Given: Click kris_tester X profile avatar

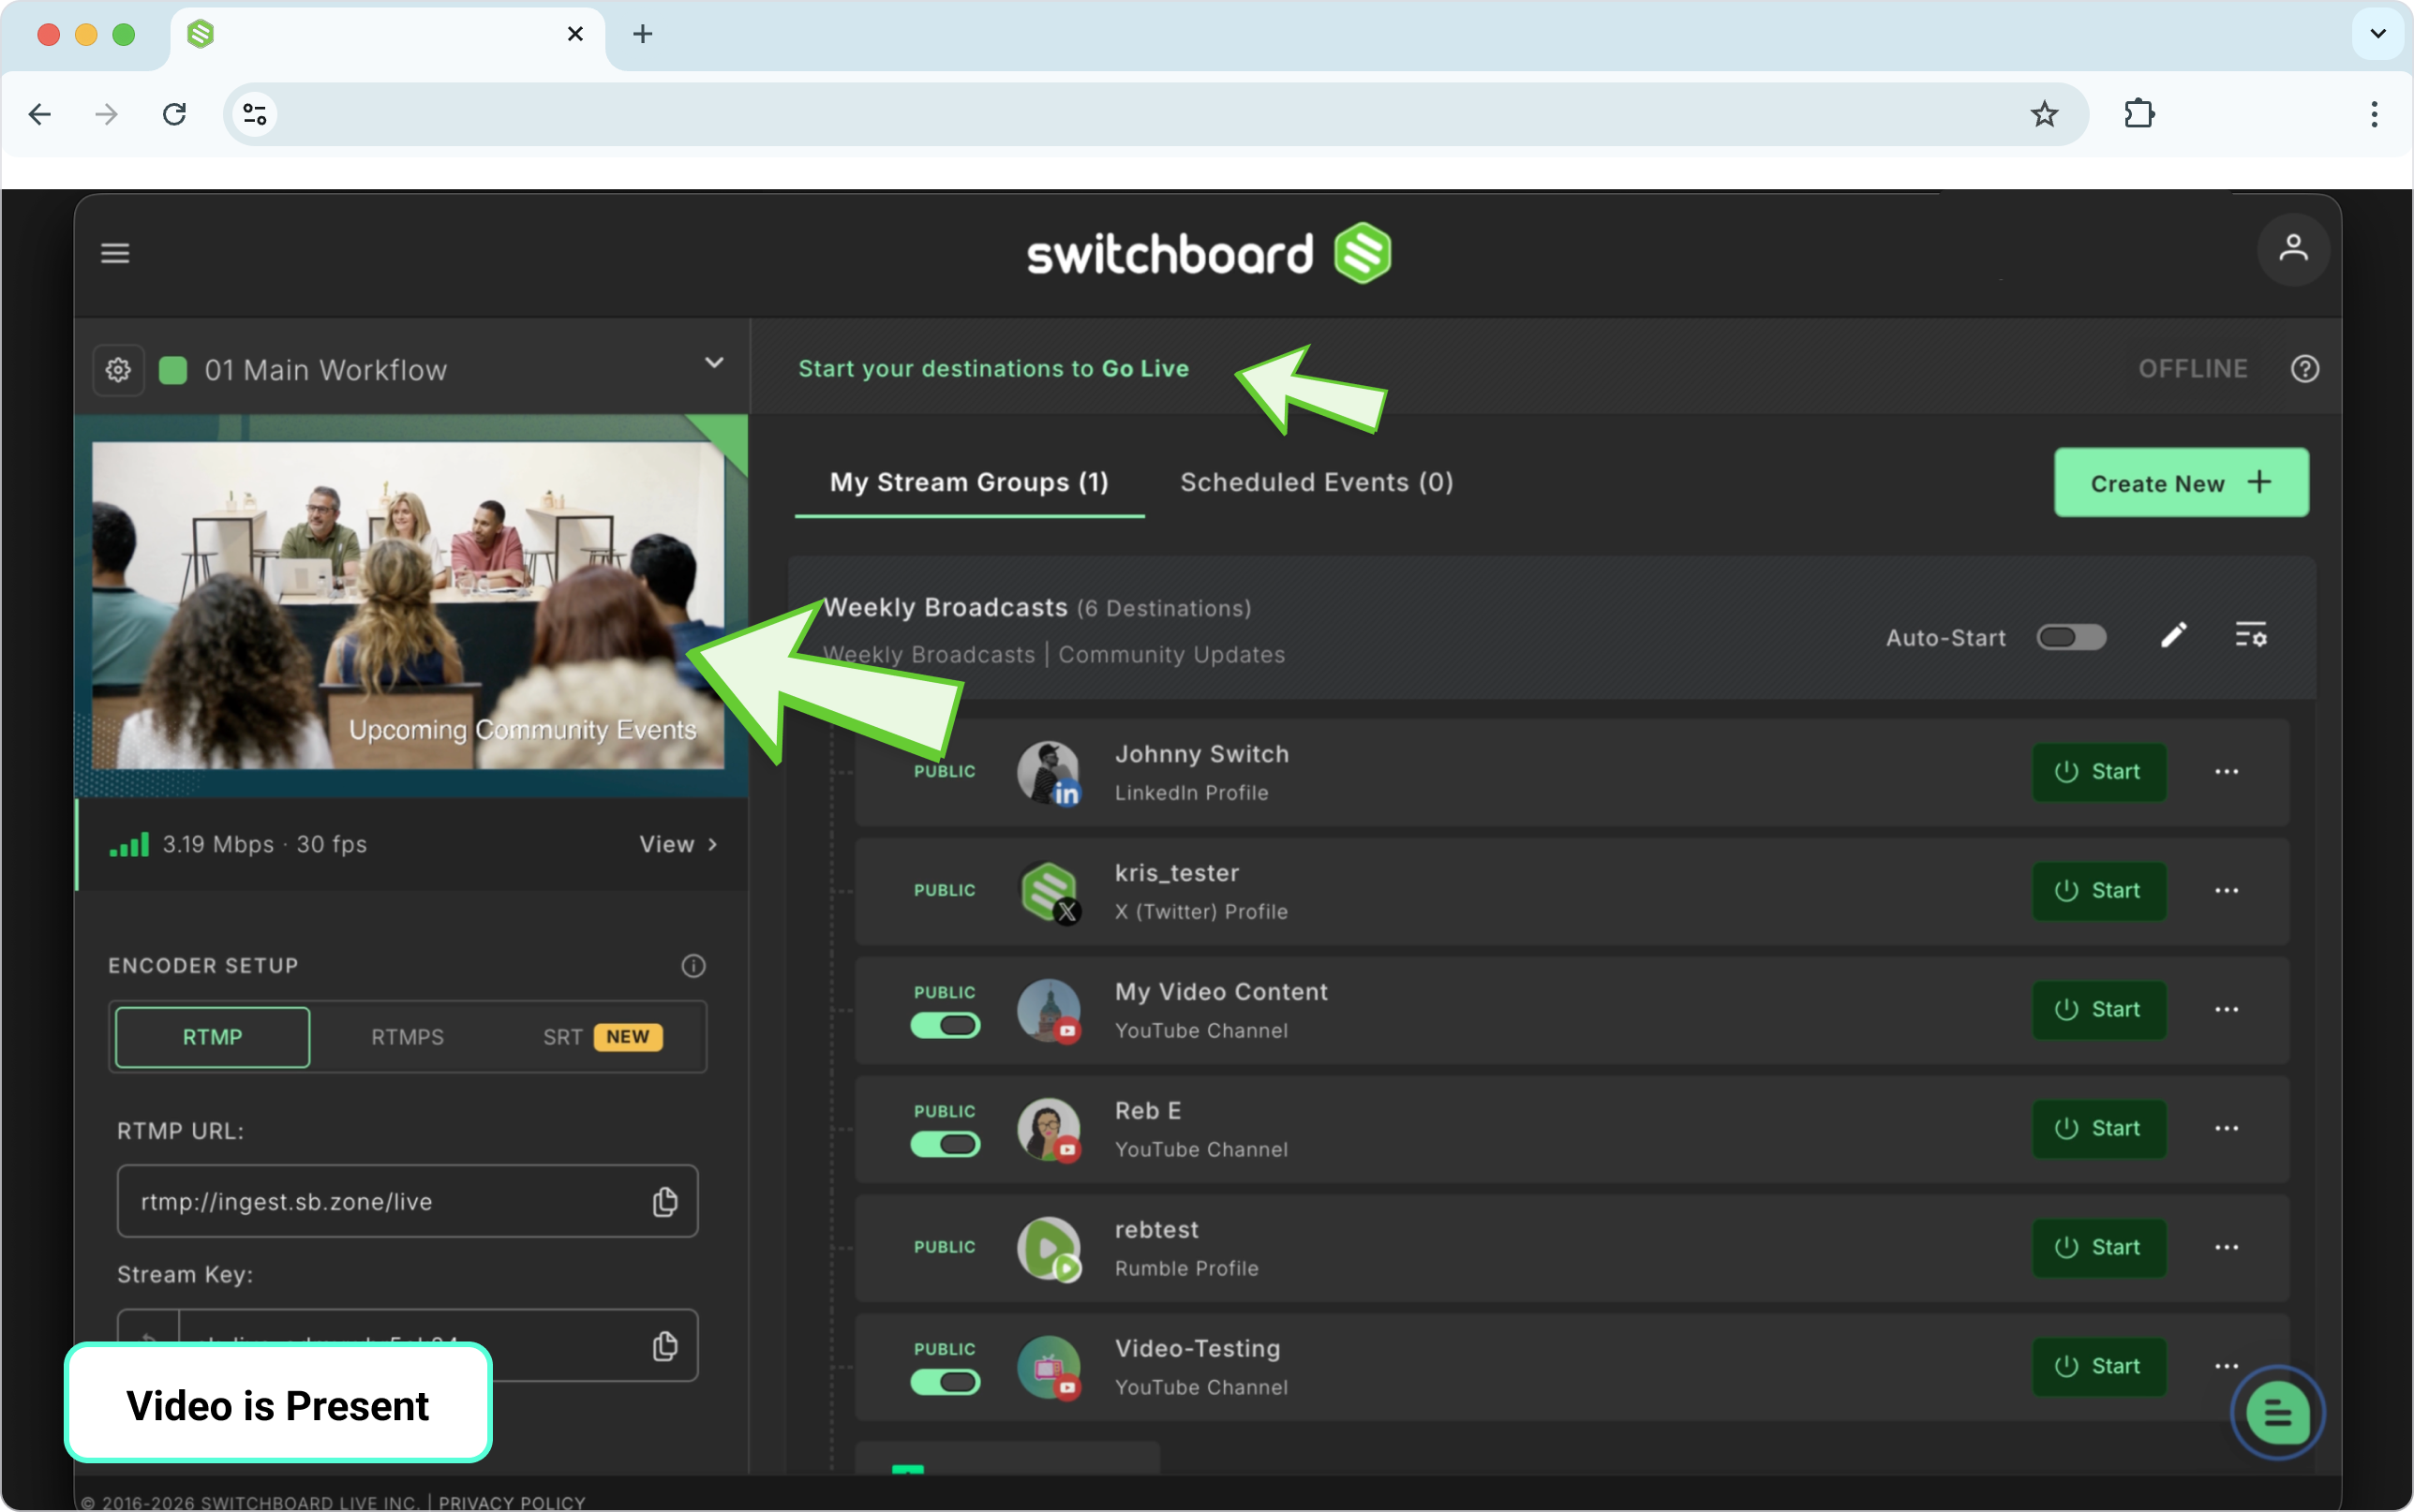Looking at the screenshot, I should tap(1048, 891).
